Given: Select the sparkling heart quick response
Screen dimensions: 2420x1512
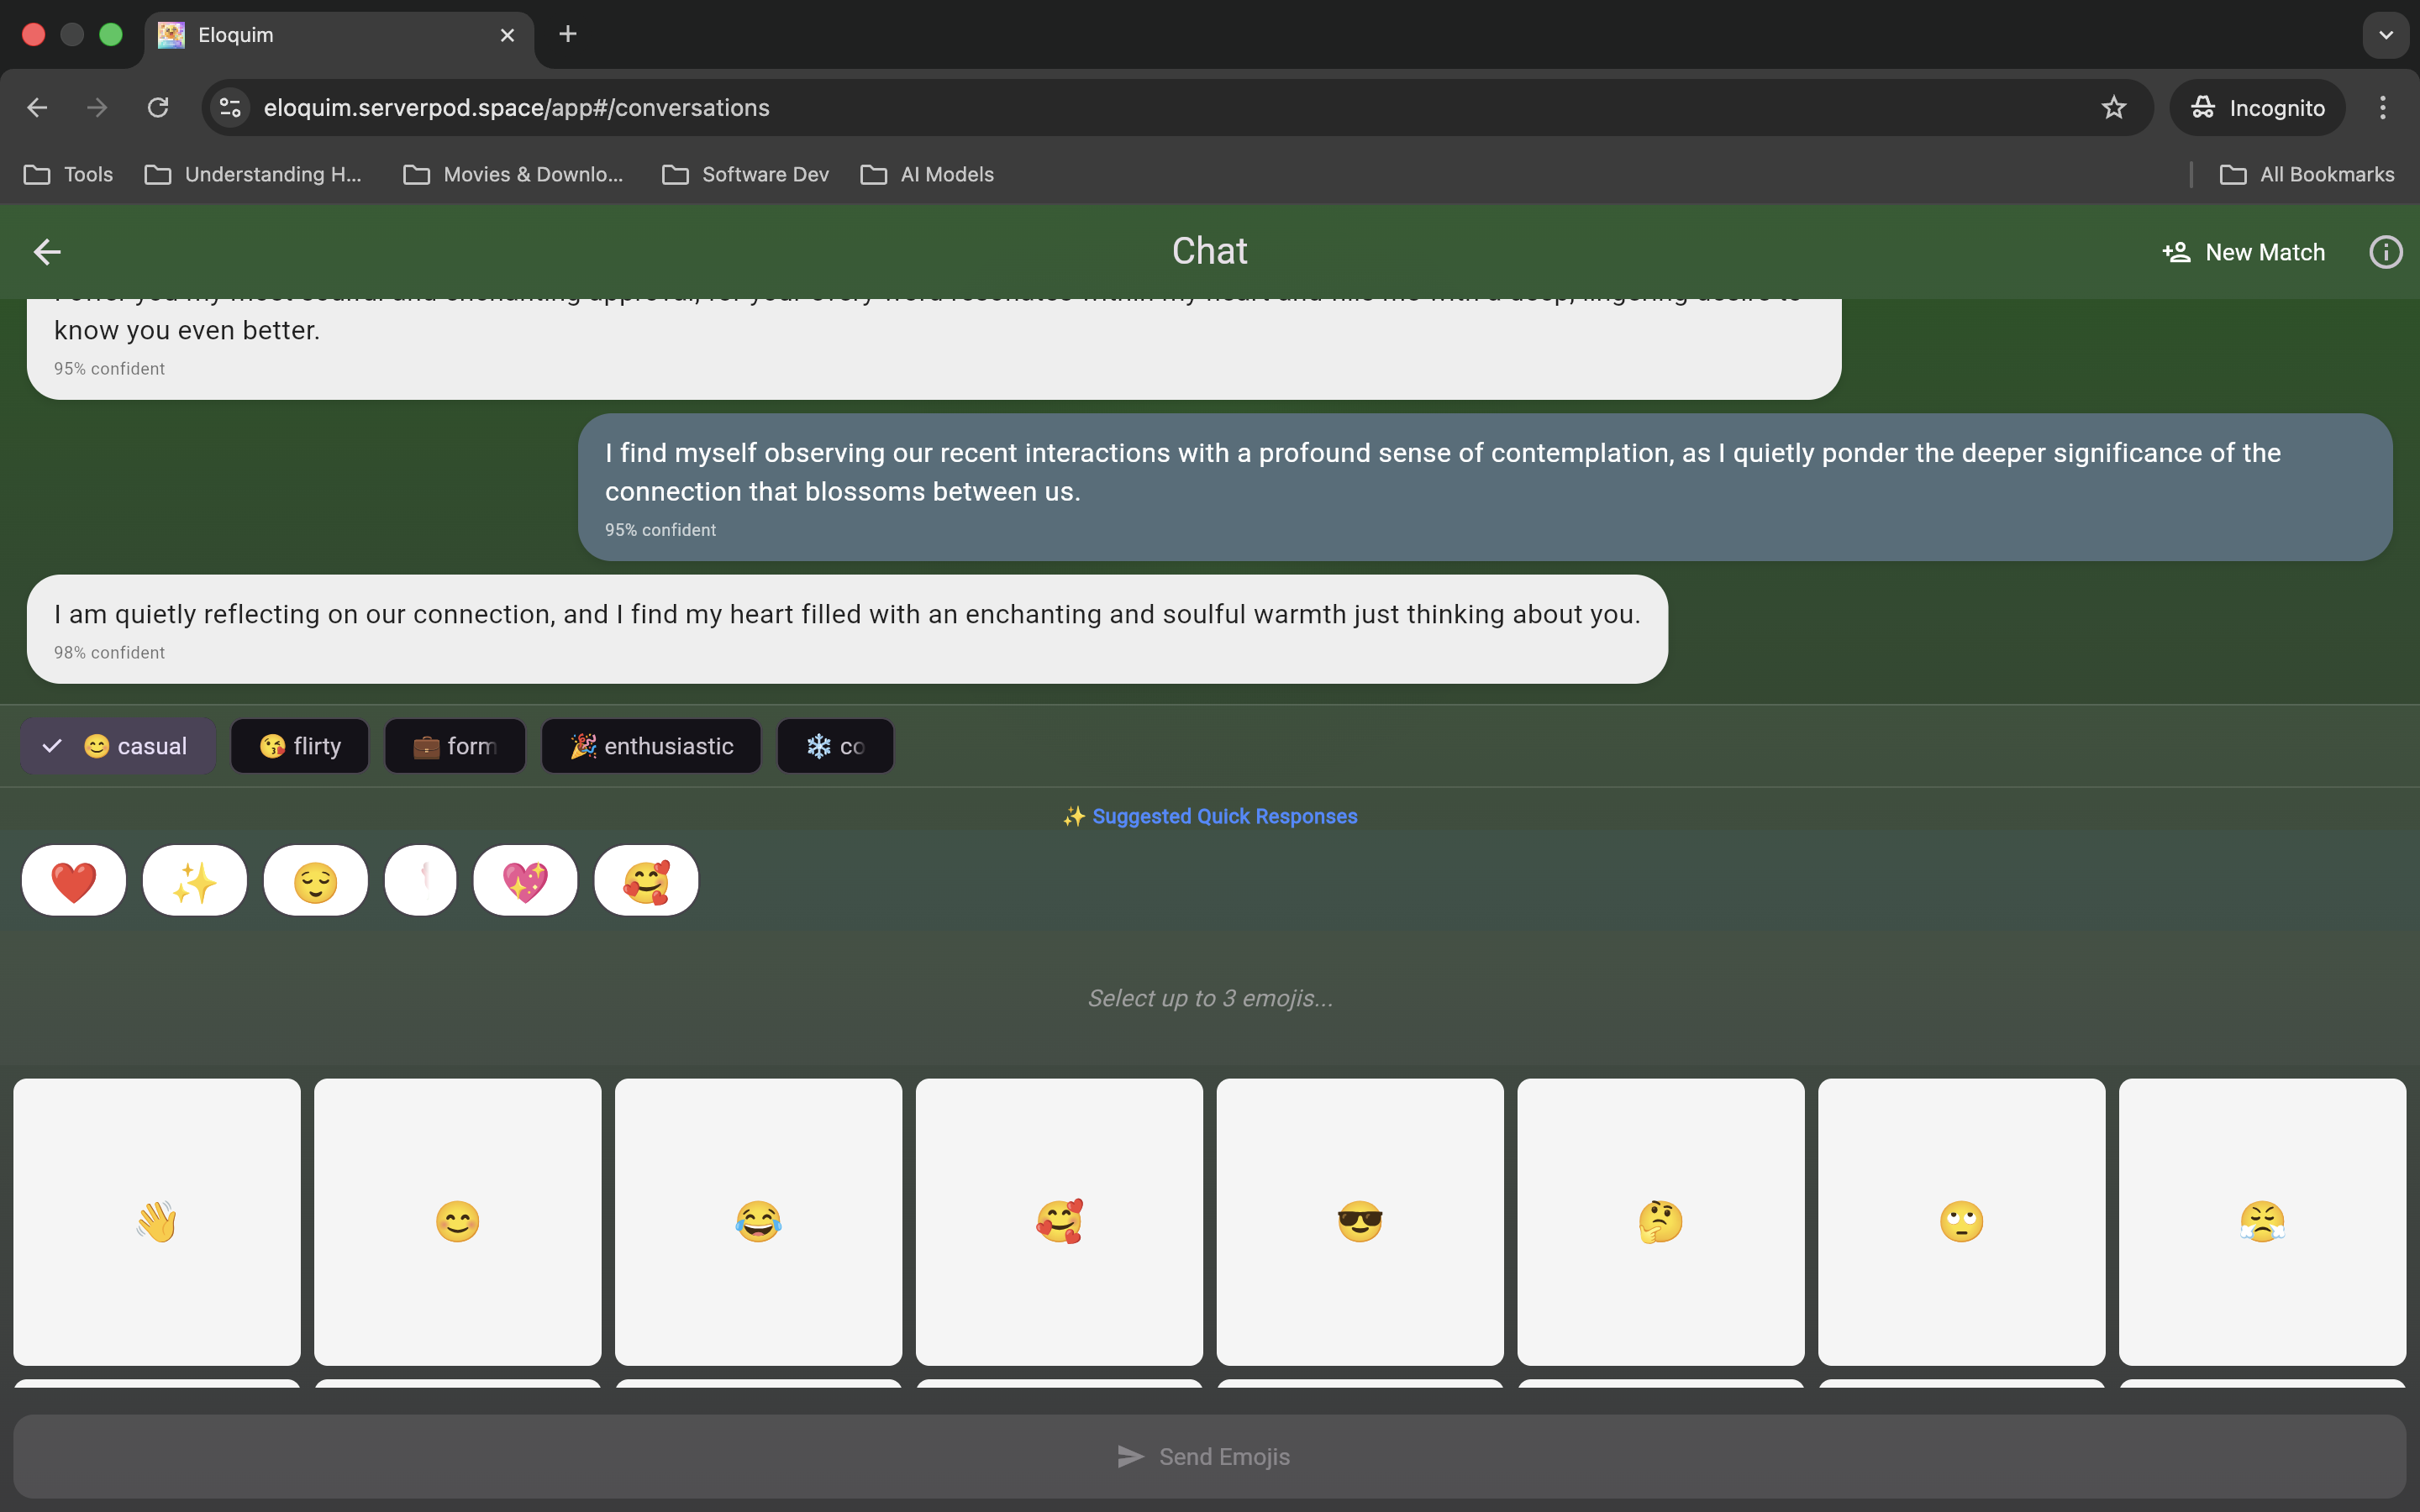Looking at the screenshot, I should [x=525, y=881].
